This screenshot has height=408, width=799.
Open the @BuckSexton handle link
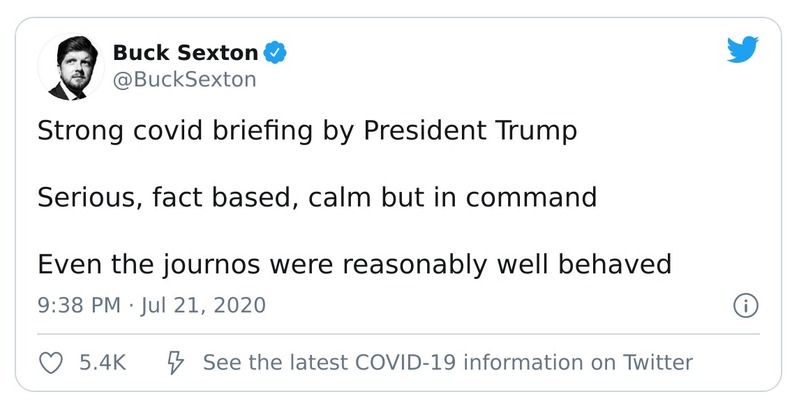point(184,79)
